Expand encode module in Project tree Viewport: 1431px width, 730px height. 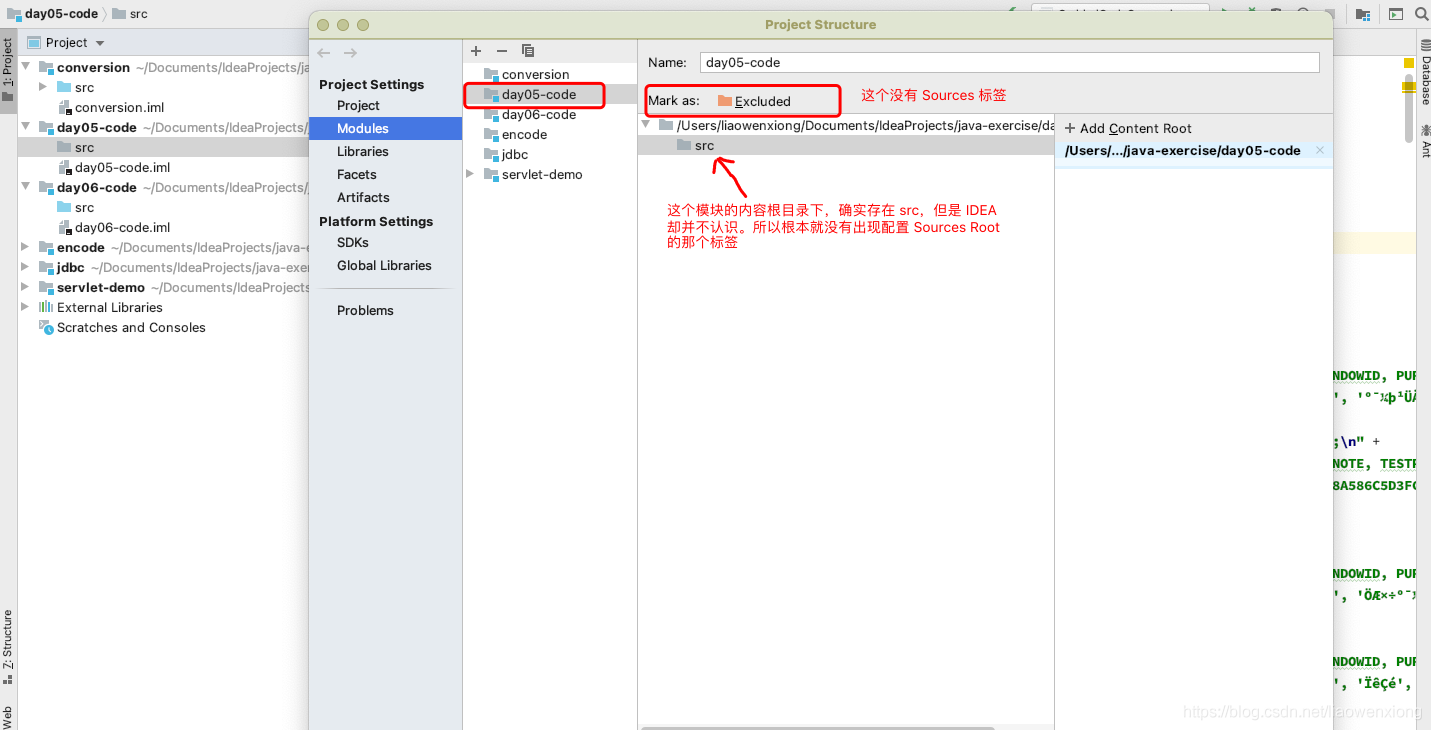point(26,247)
